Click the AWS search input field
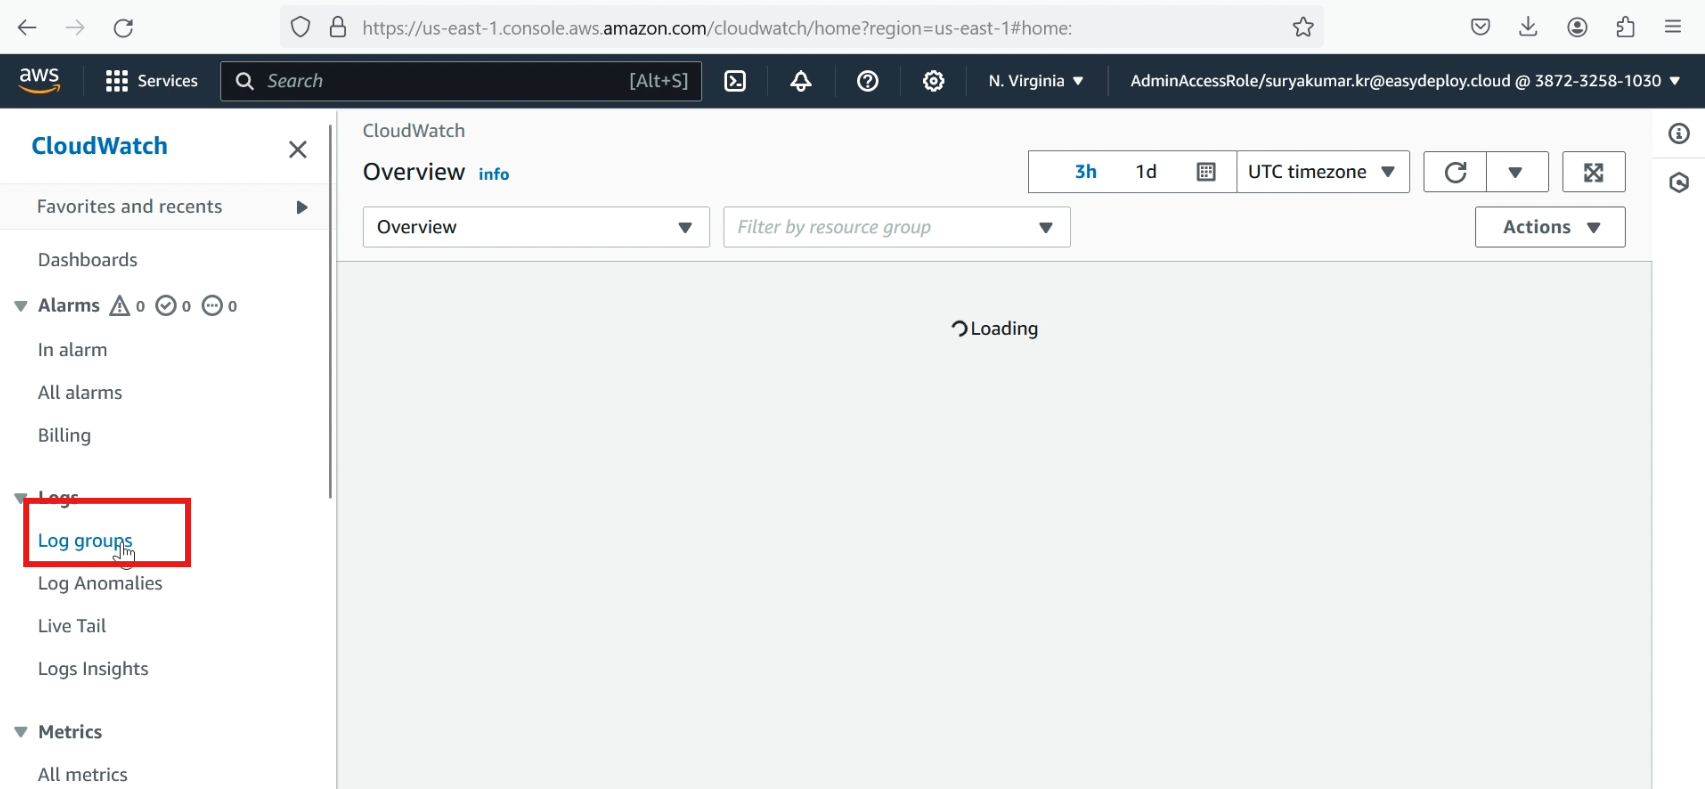The width and height of the screenshot is (1705, 789). 461,81
